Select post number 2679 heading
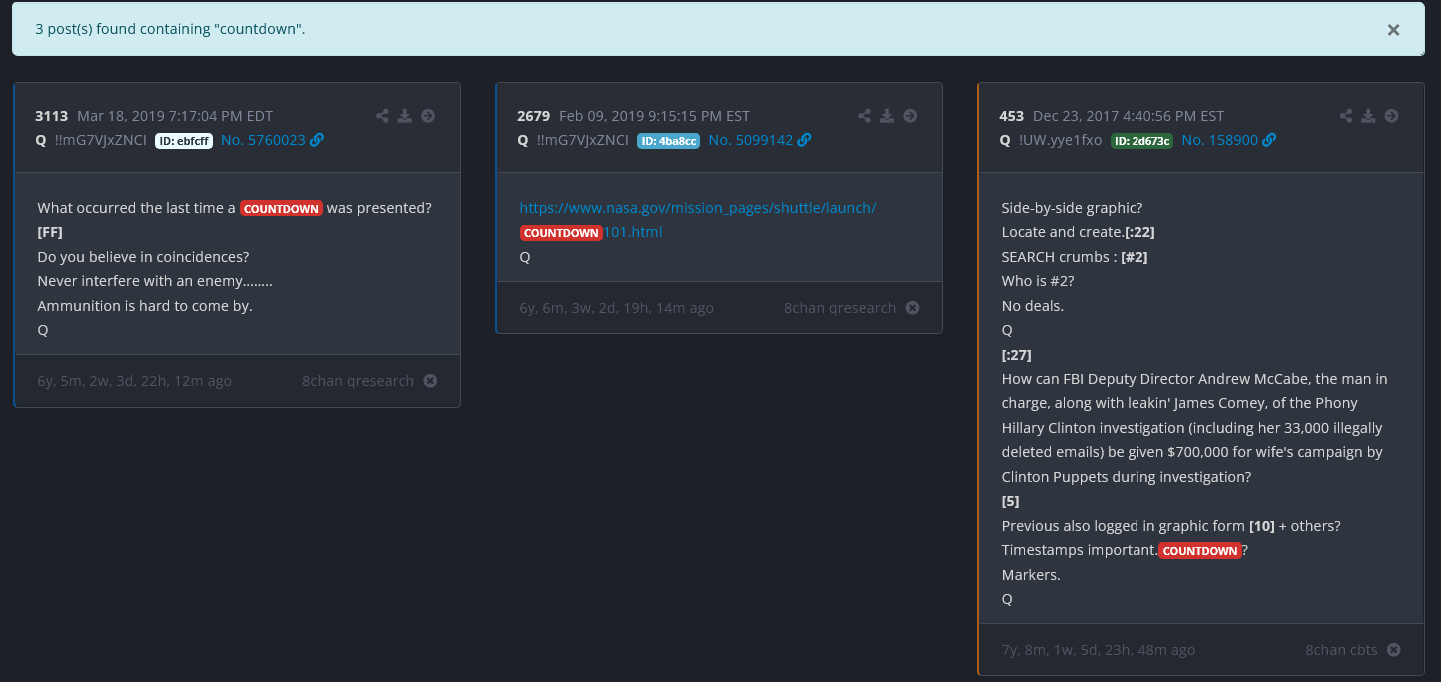 (x=534, y=116)
